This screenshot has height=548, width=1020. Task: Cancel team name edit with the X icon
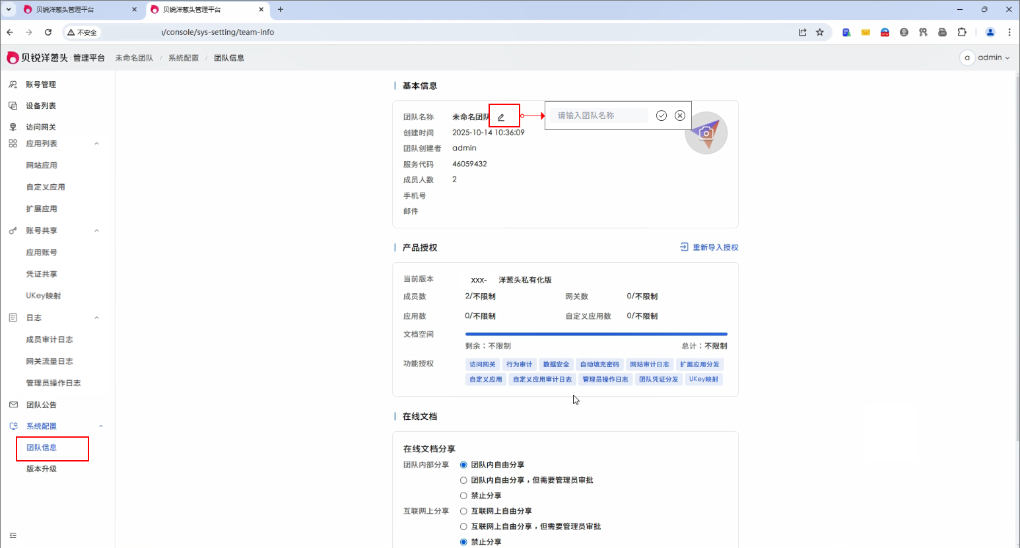coord(680,115)
